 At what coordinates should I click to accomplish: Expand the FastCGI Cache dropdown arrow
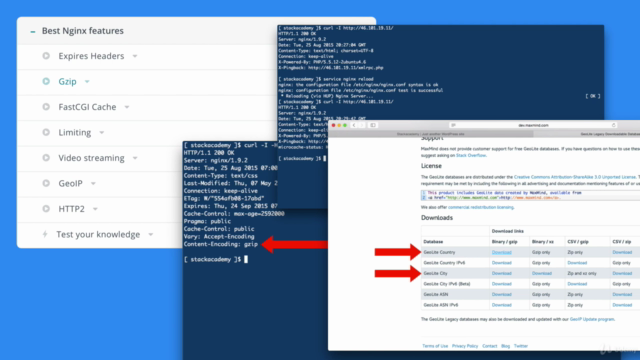tap(127, 107)
